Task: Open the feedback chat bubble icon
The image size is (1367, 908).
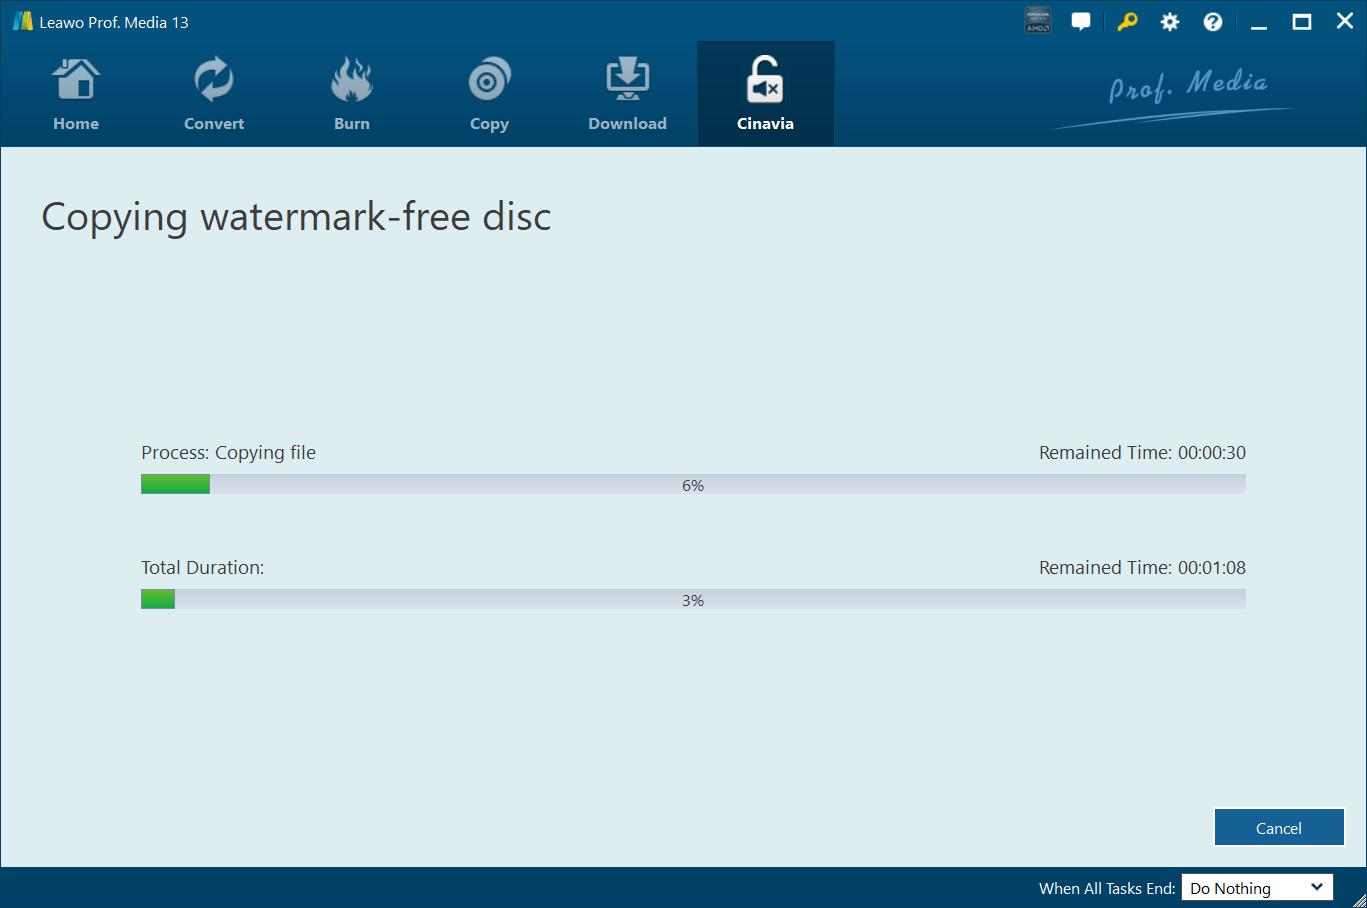Action: tap(1081, 21)
